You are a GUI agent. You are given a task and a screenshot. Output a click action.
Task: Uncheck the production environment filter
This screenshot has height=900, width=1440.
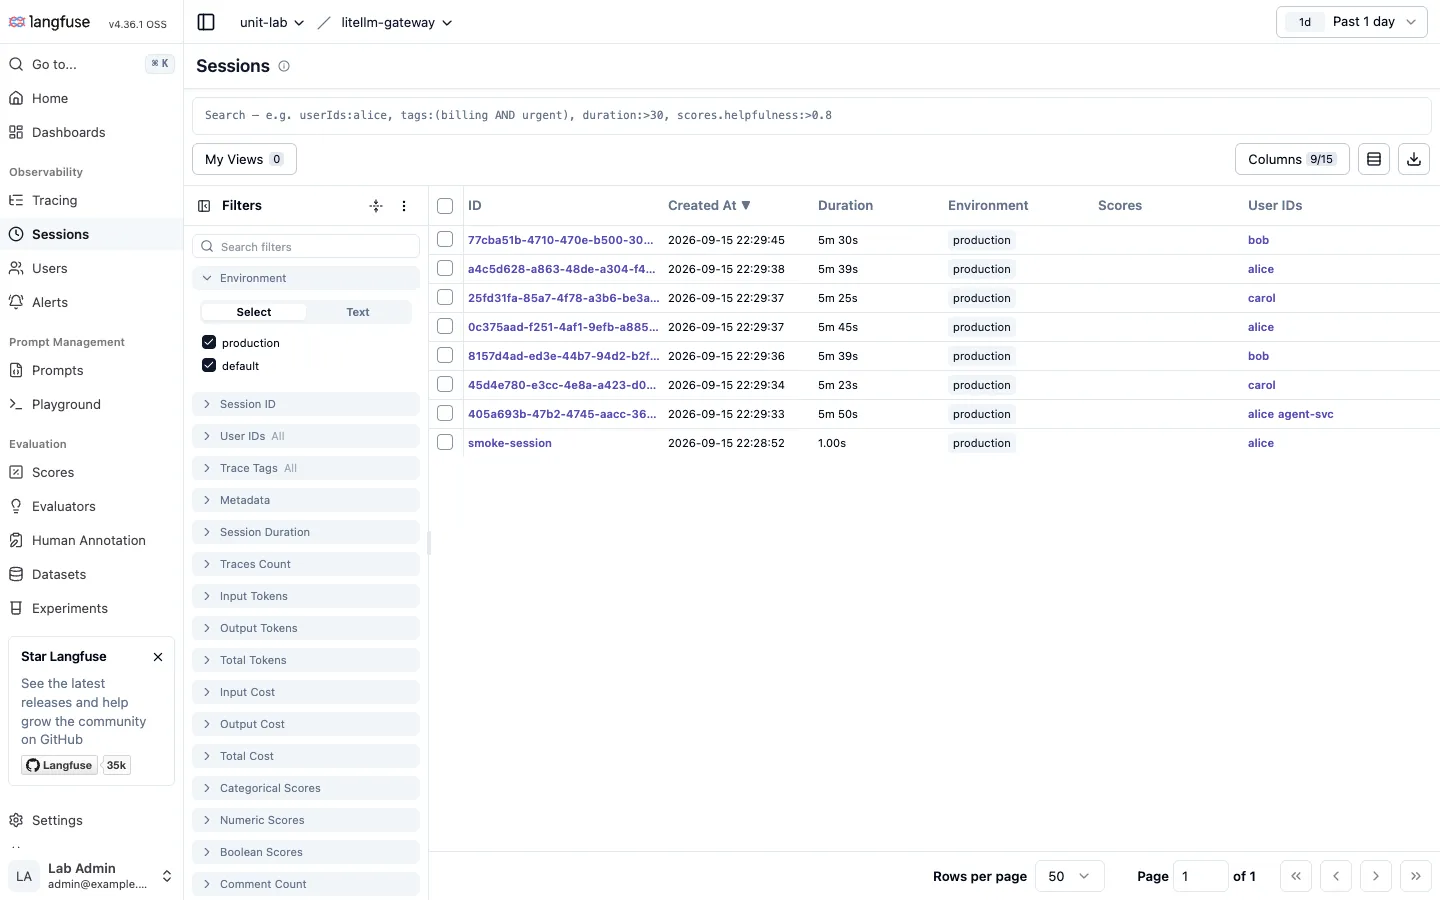[209, 342]
